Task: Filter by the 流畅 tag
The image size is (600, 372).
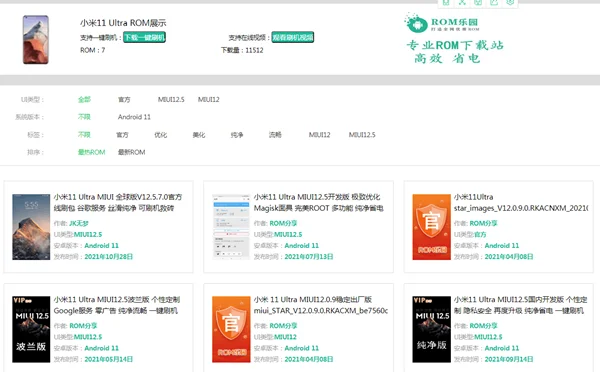Action: (276, 135)
